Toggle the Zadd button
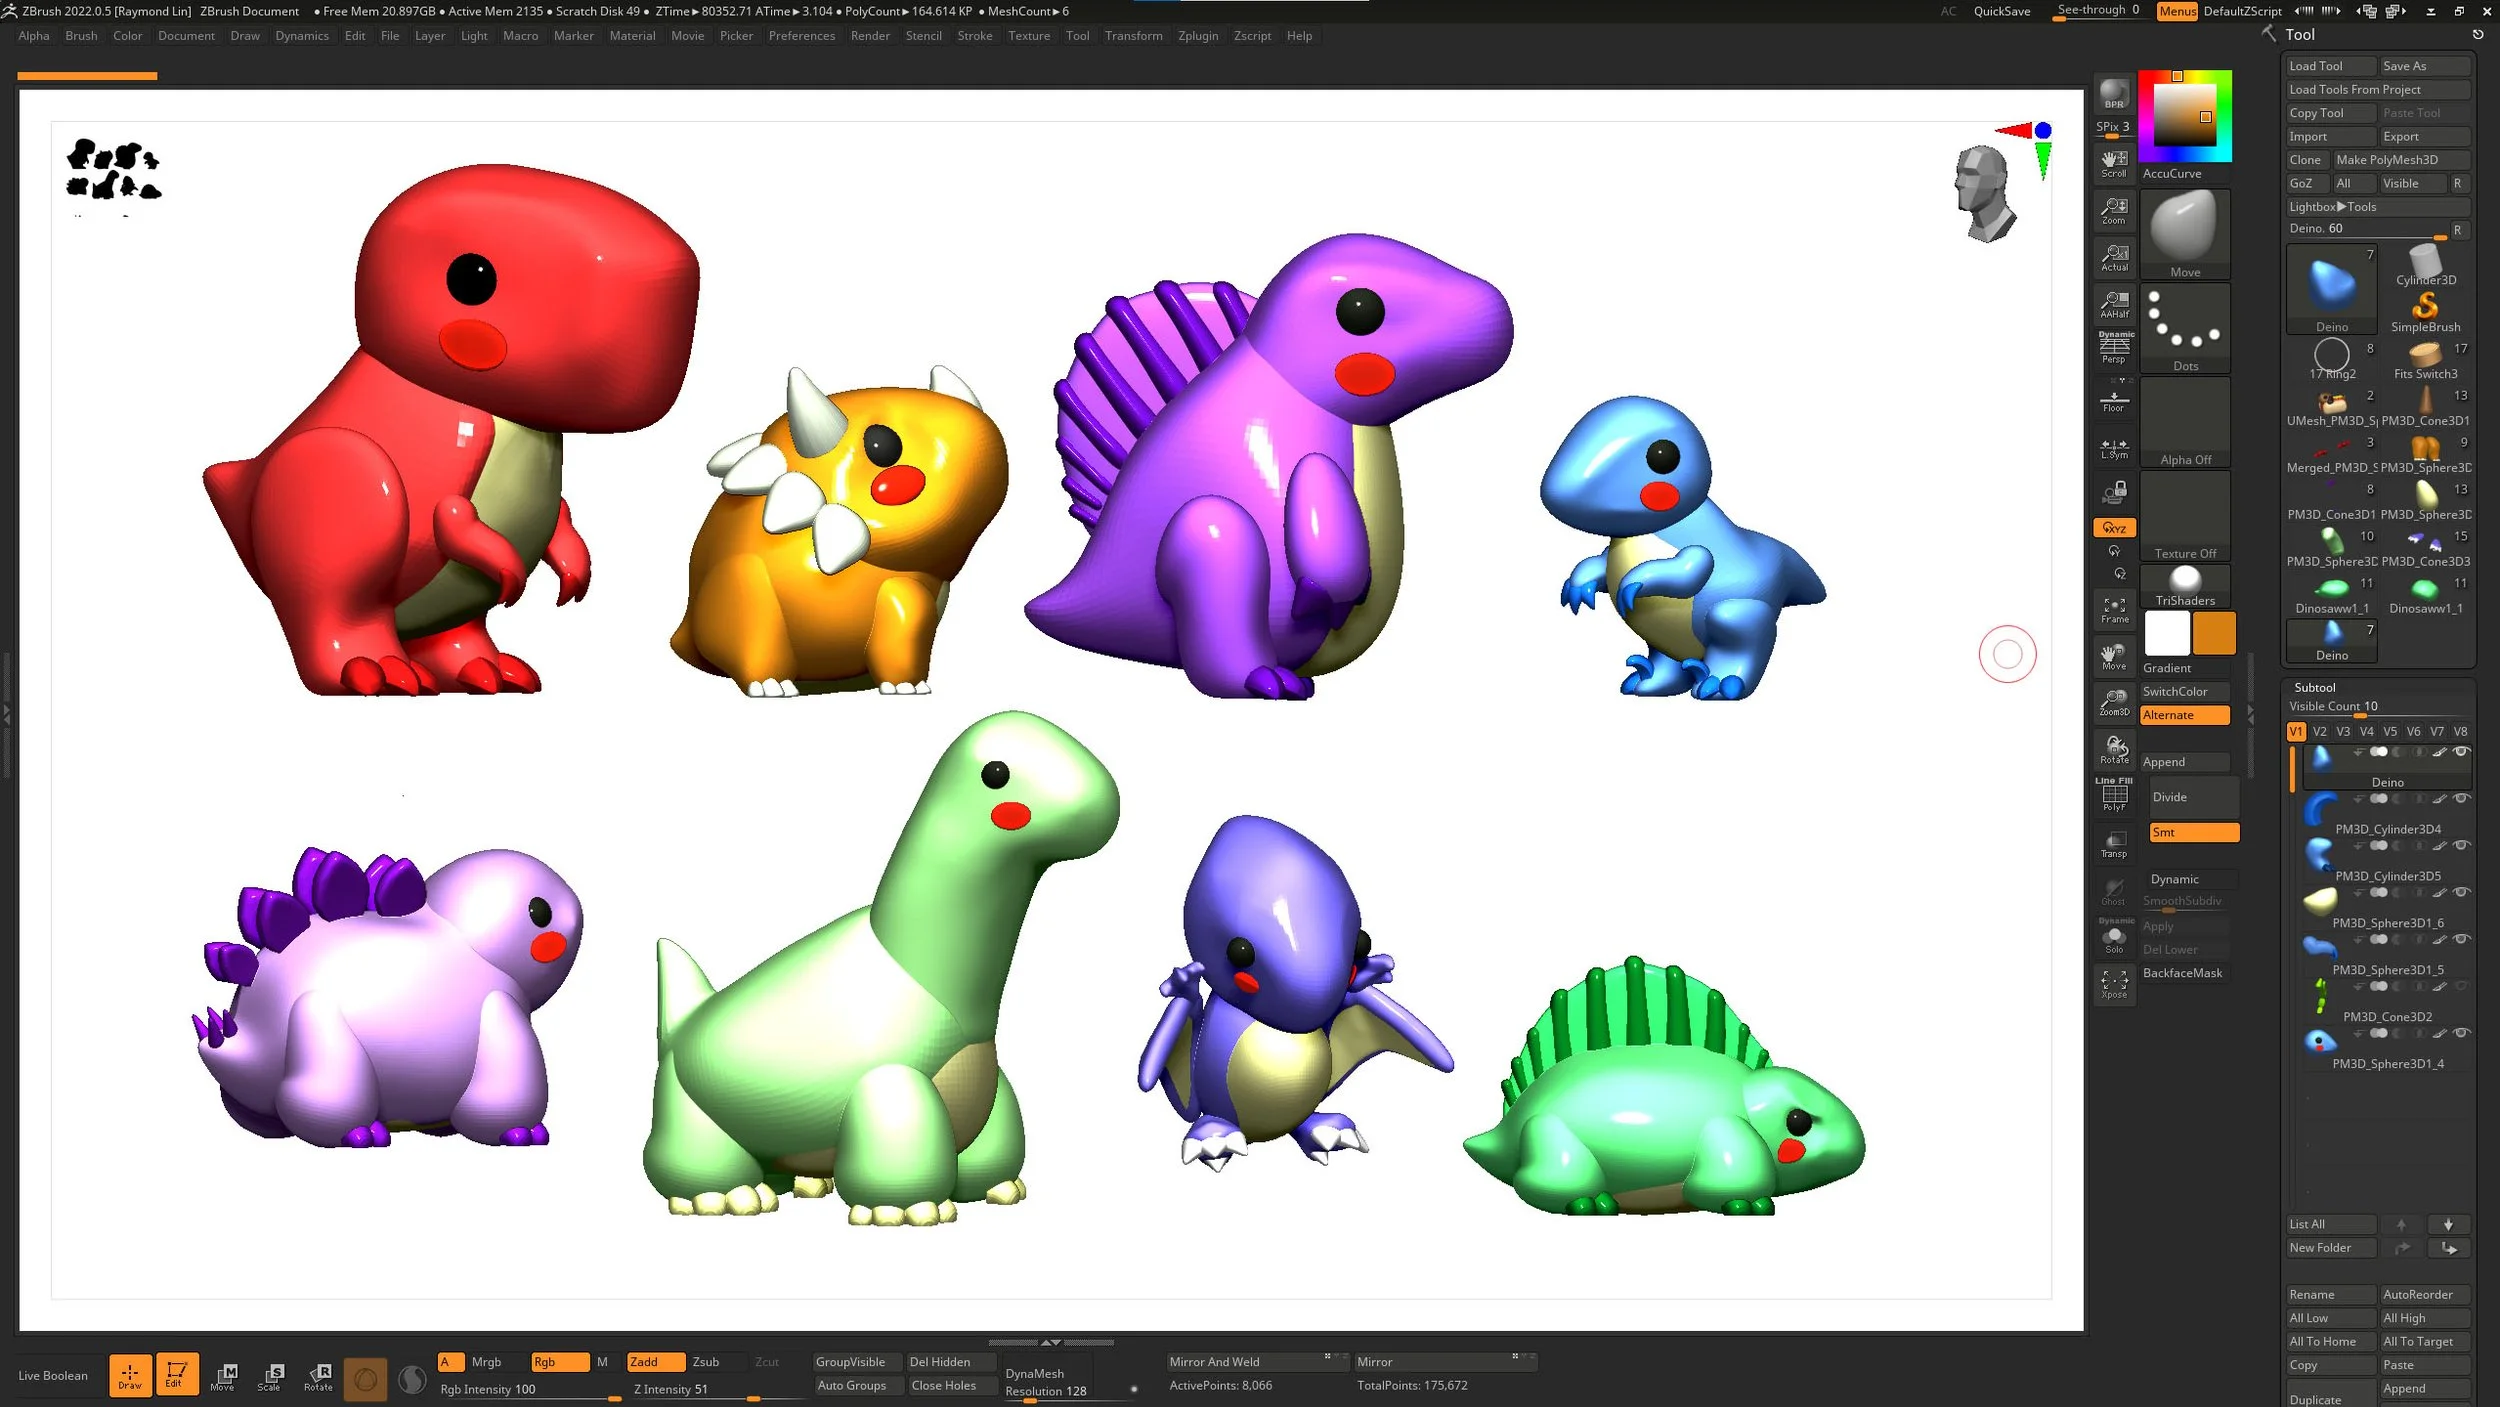 (655, 1362)
